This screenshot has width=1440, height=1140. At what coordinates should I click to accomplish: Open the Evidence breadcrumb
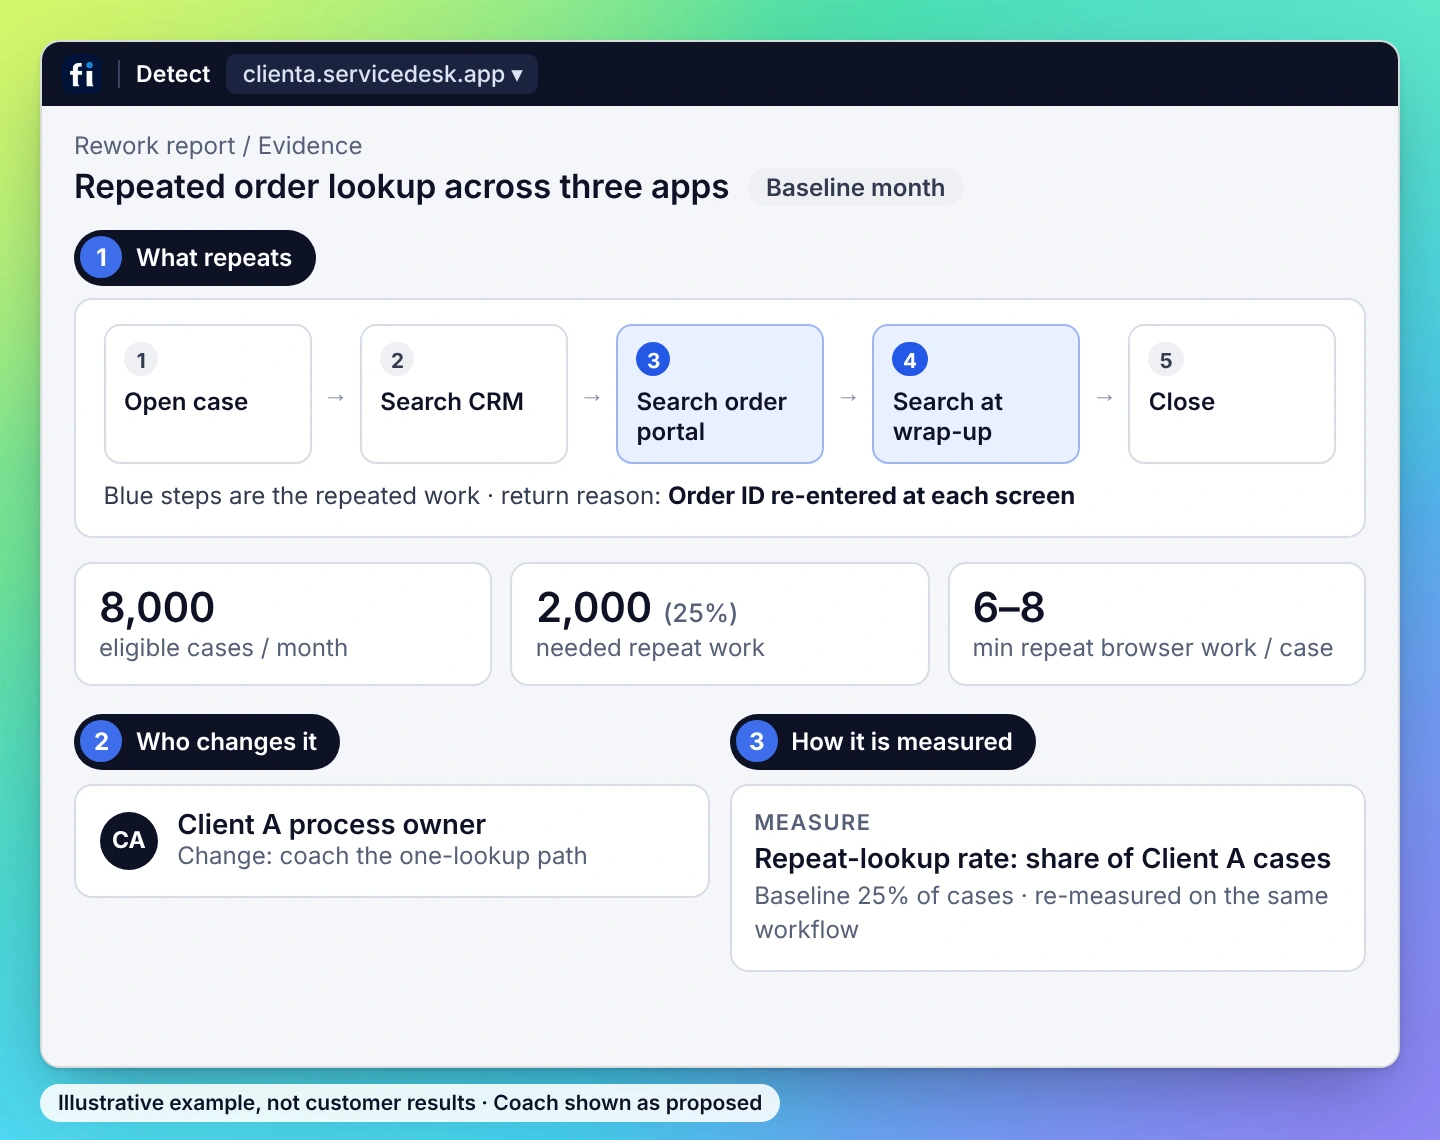click(310, 146)
